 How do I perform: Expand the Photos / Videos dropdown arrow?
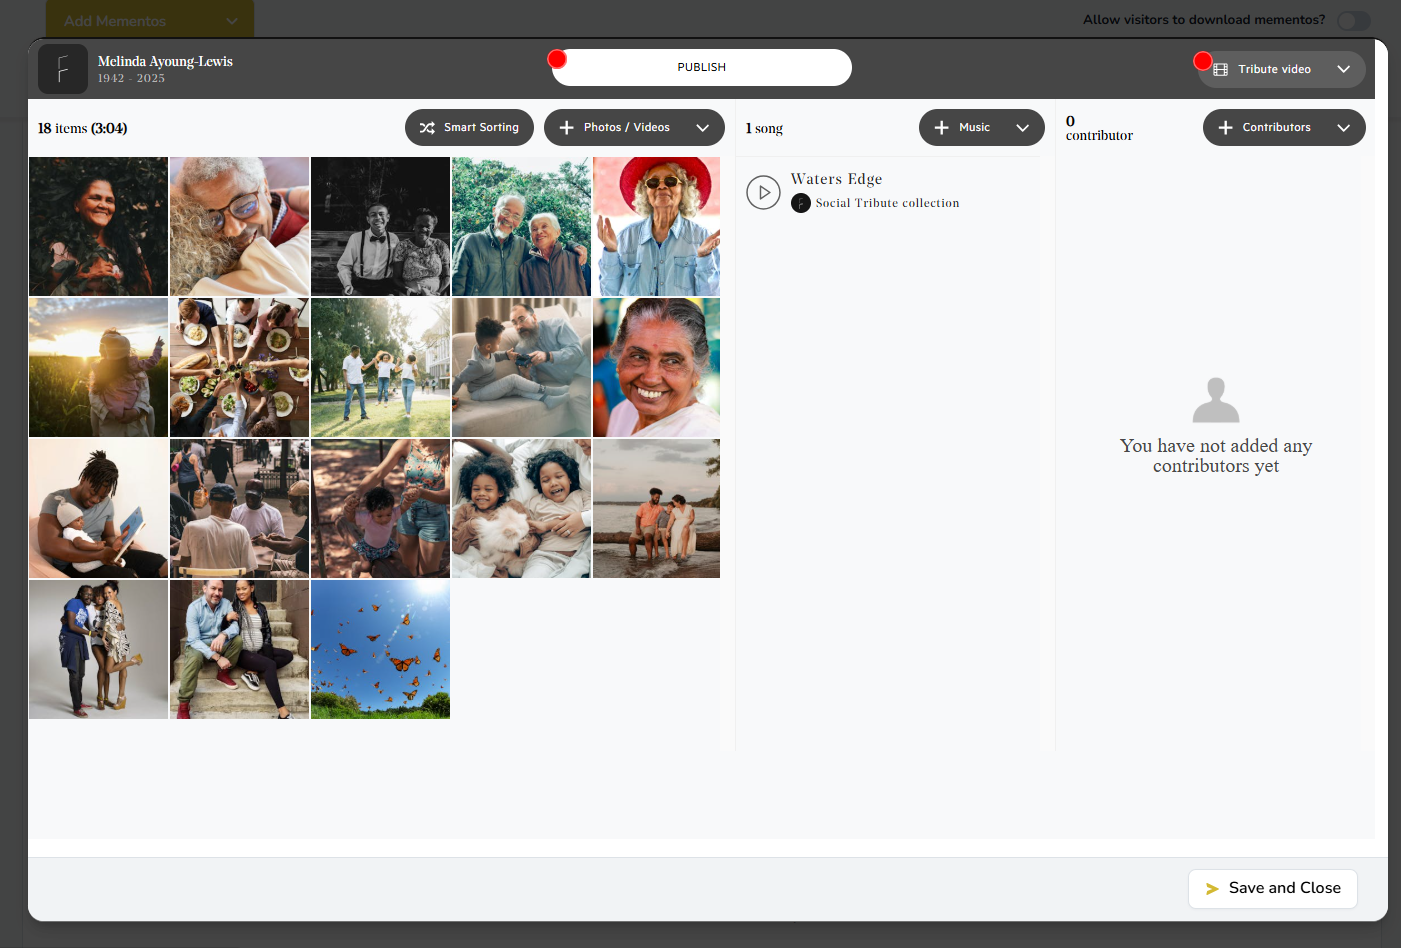(703, 128)
